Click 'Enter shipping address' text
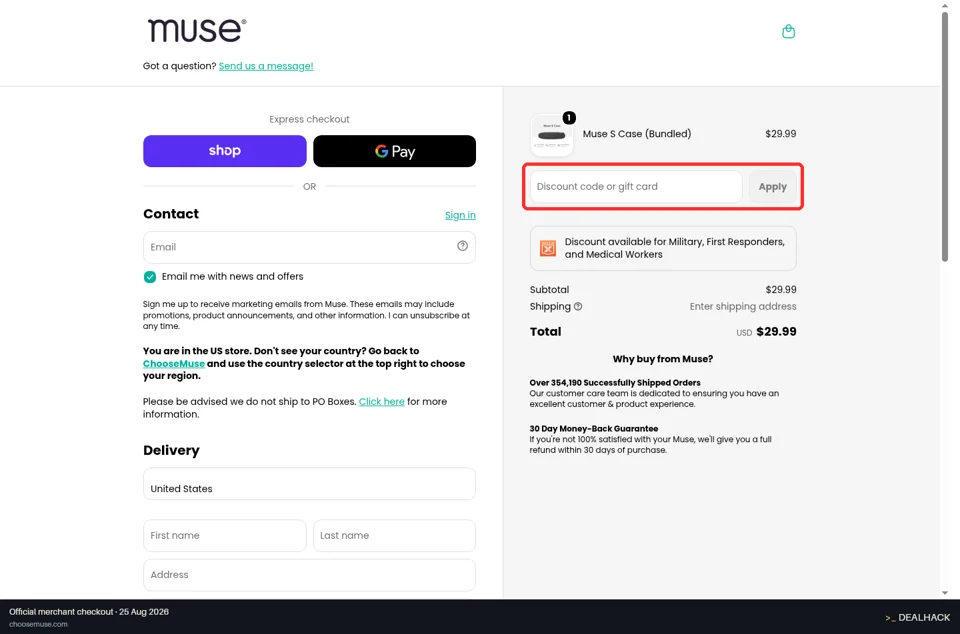The width and height of the screenshot is (960, 634). [x=743, y=307]
